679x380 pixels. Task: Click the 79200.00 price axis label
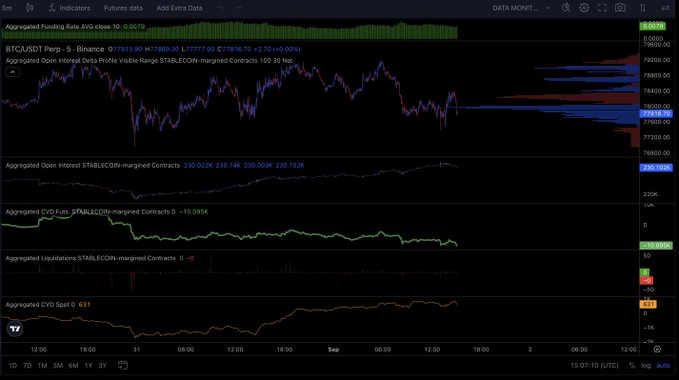point(656,60)
